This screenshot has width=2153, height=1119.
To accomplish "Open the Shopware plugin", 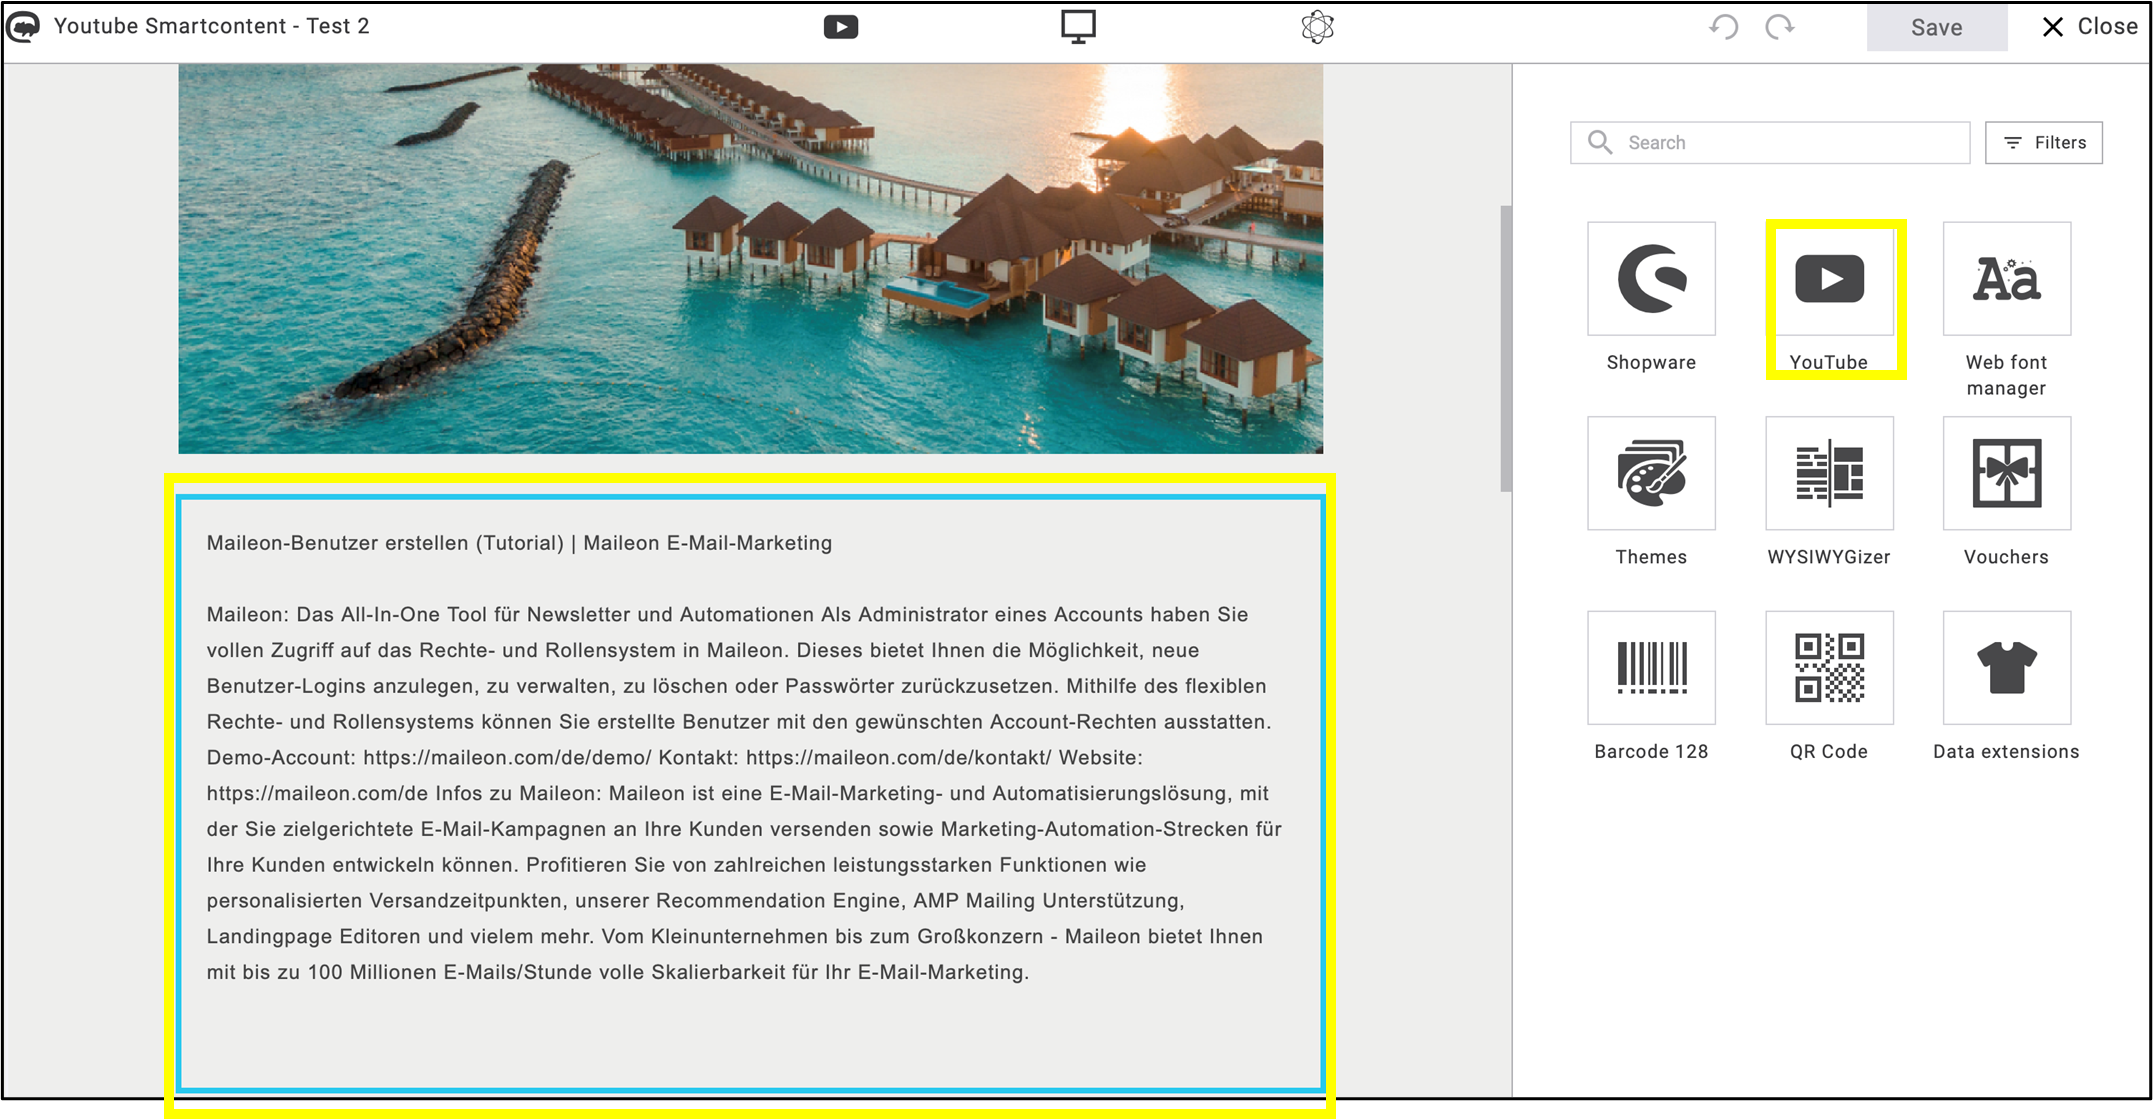I will [1651, 279].
